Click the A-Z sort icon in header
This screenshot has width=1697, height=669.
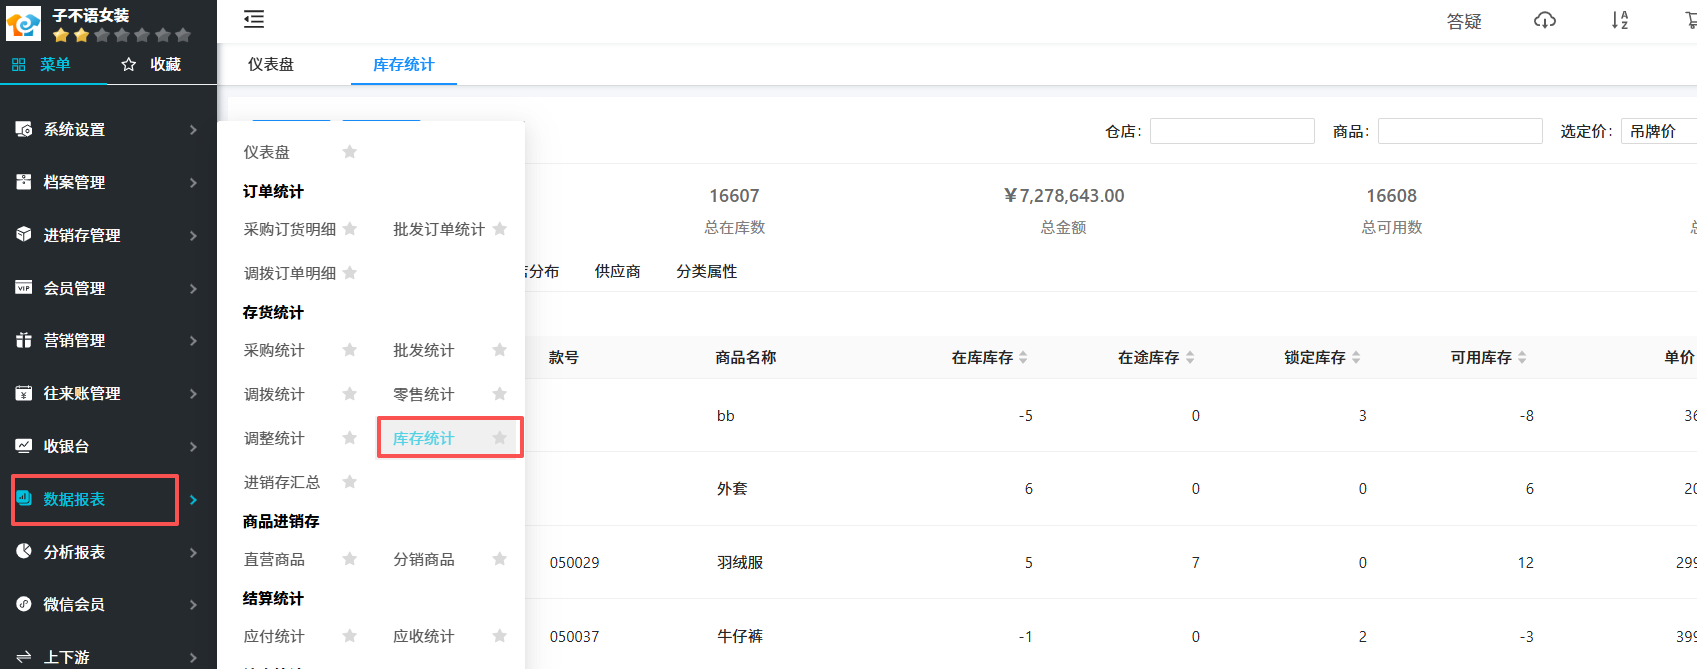pyautogui.click(x=1619, y=20)
